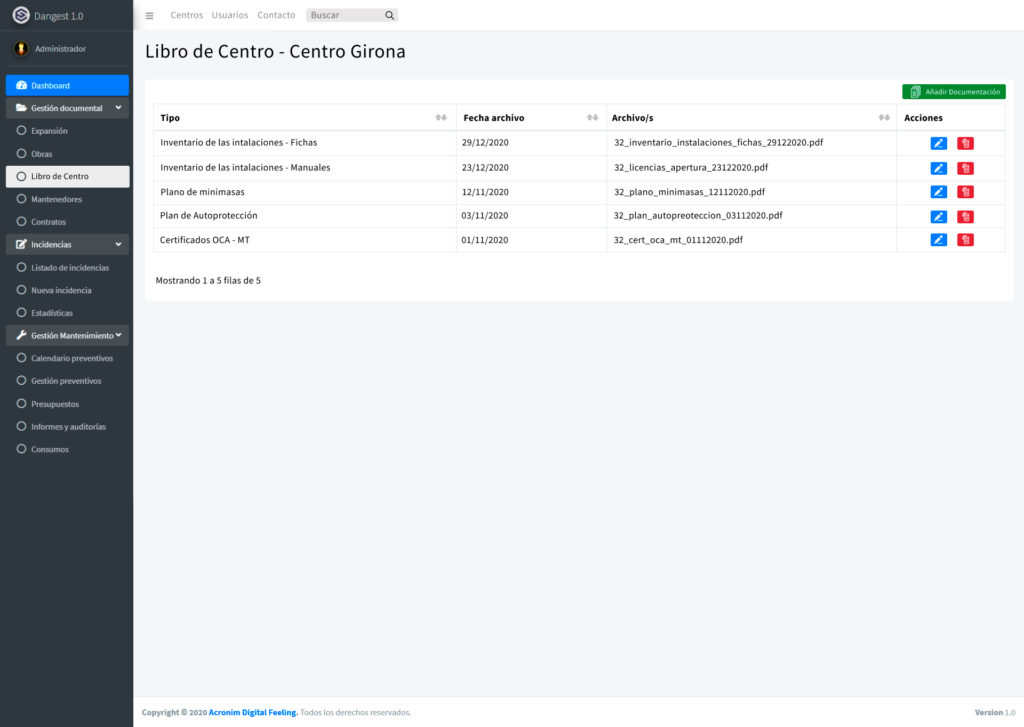
Task: Open the Centros top menu item
Action: tap(187, 15)
